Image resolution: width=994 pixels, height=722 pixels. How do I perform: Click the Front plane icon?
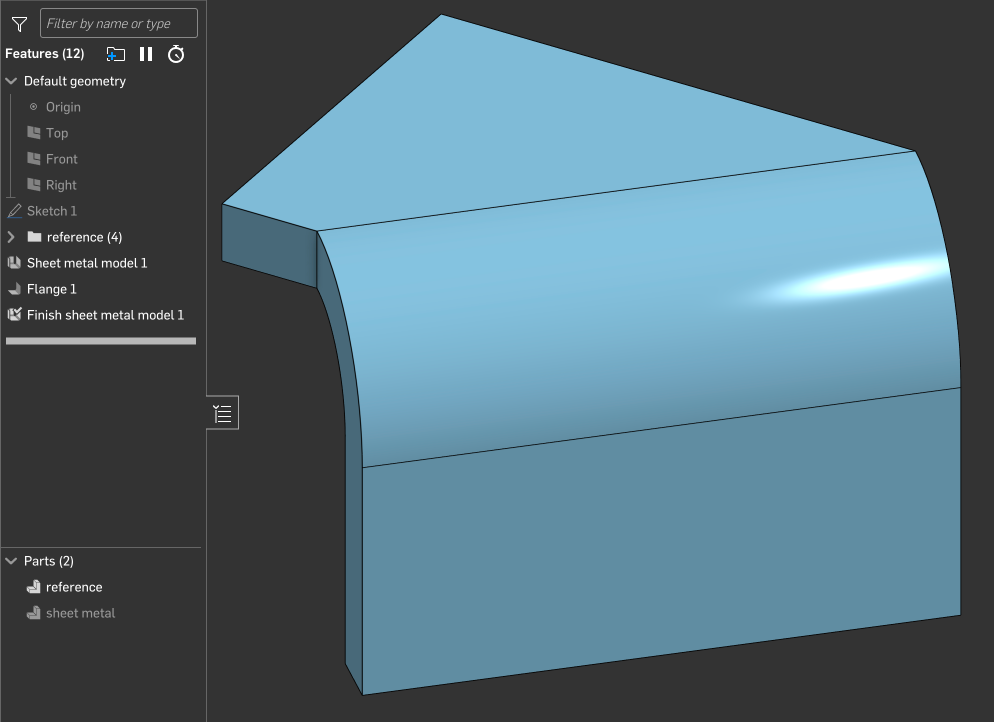[x=34, y=158]
